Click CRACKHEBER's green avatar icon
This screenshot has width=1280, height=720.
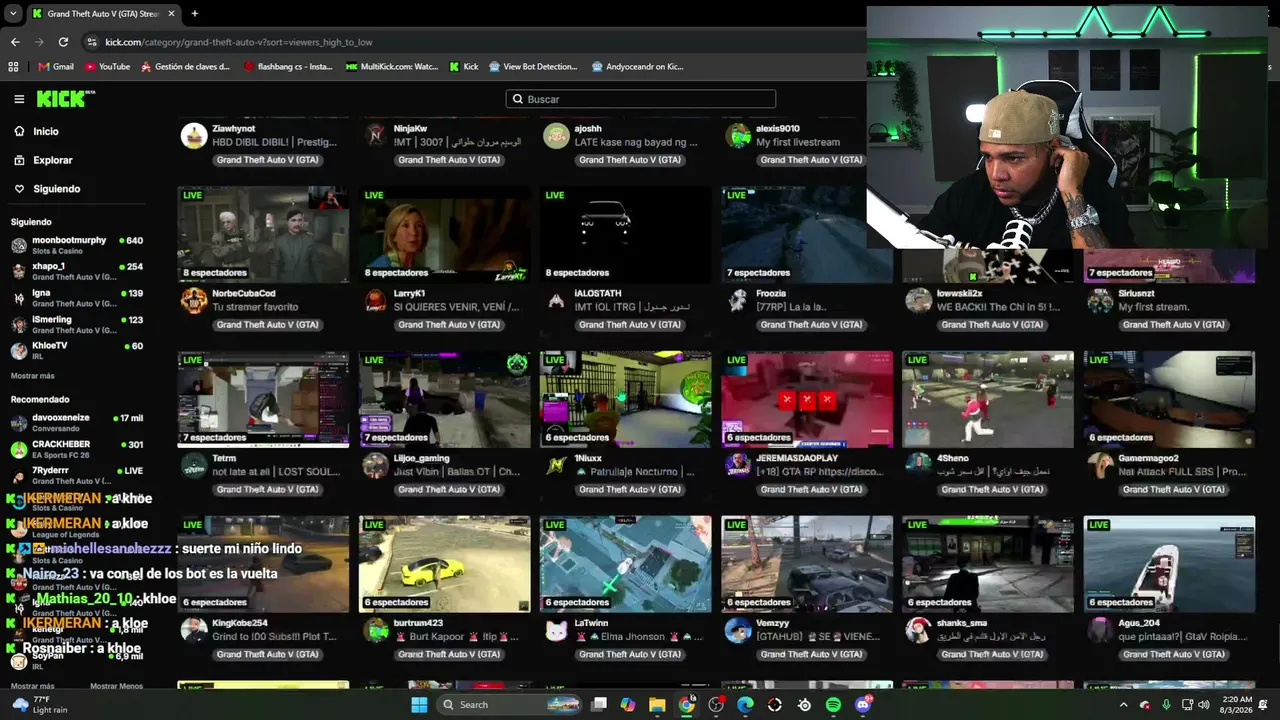(x=18, y=449)
